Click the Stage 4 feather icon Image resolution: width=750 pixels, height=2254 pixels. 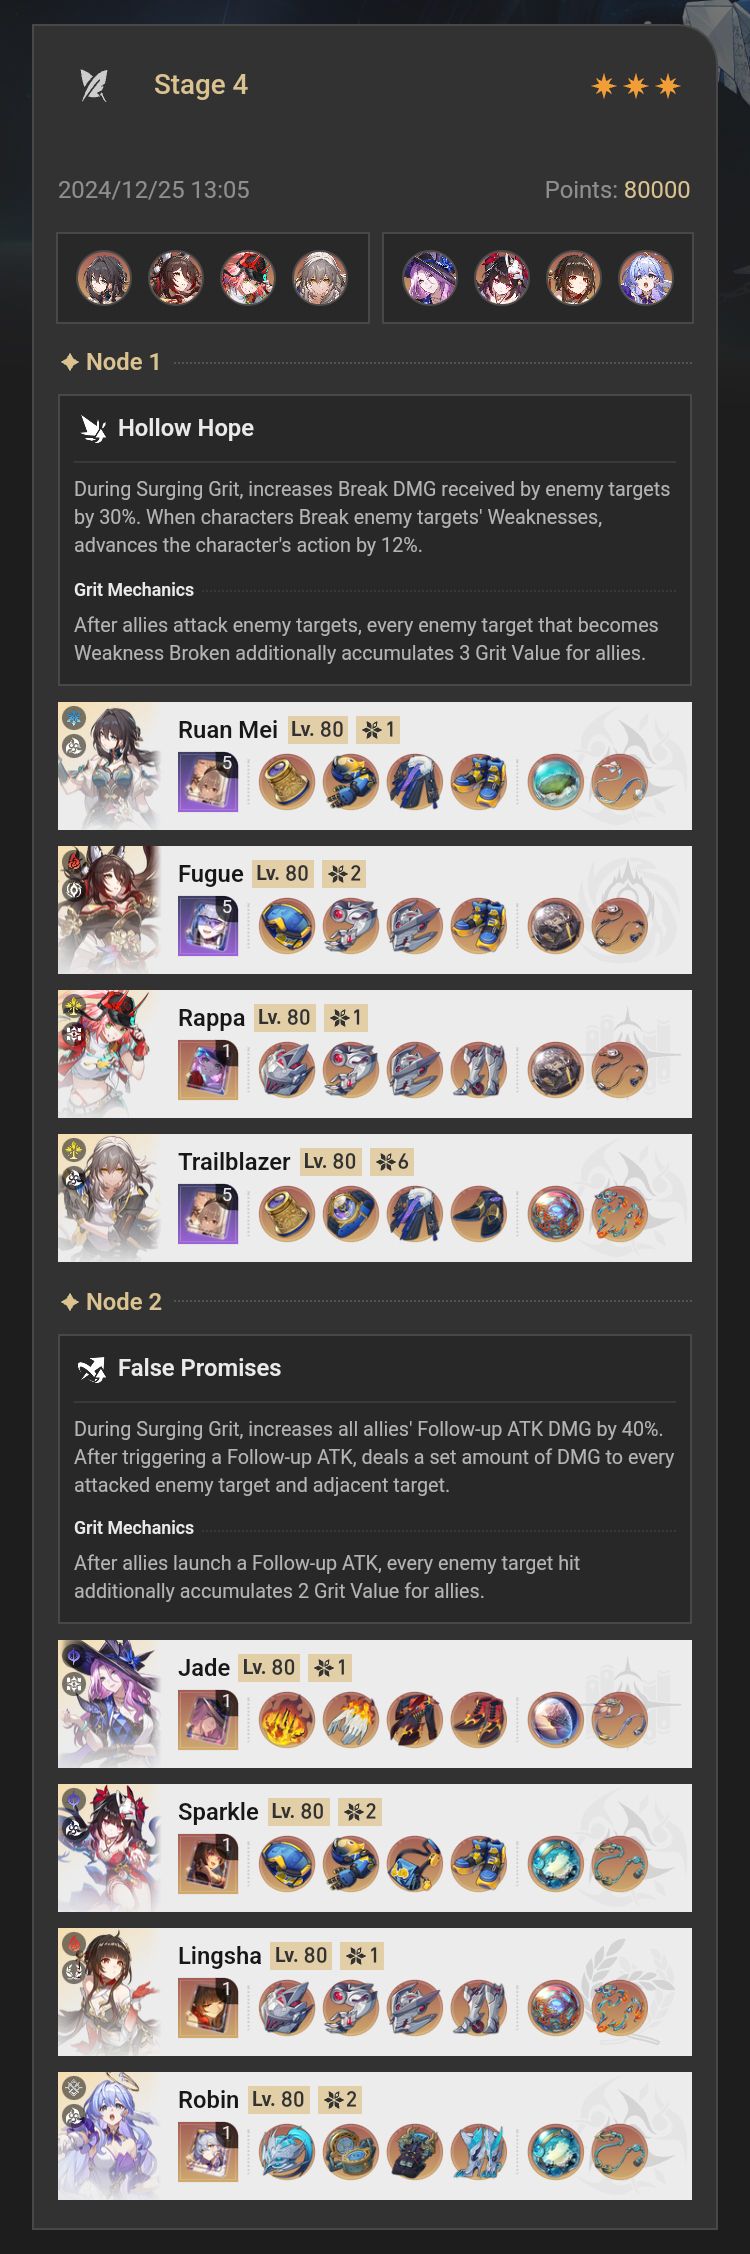pyautogui.click(x=94, y=85)
